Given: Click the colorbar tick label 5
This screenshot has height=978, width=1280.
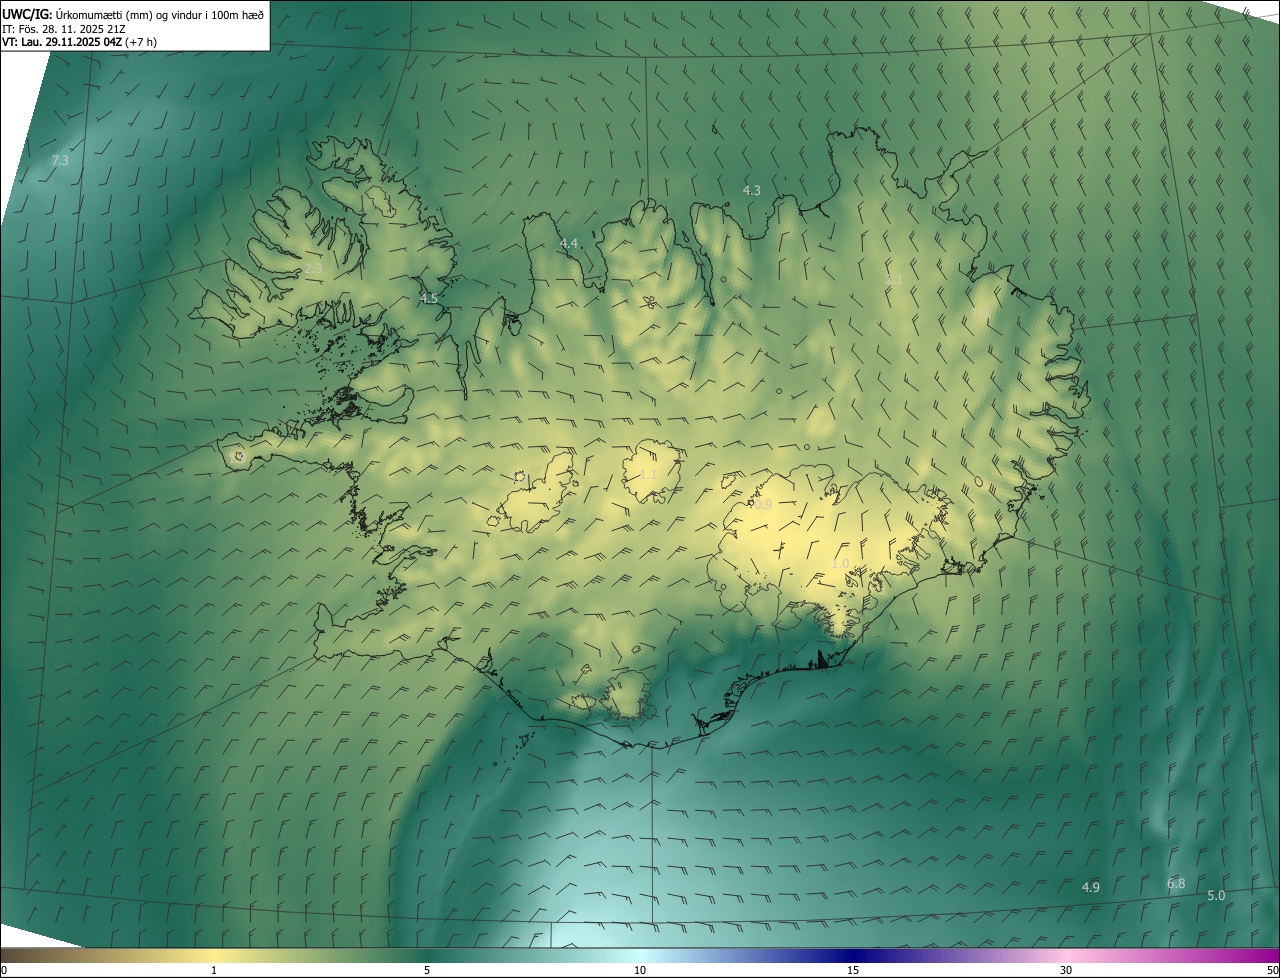Looking at the screenshot, I should pos(427,970).
